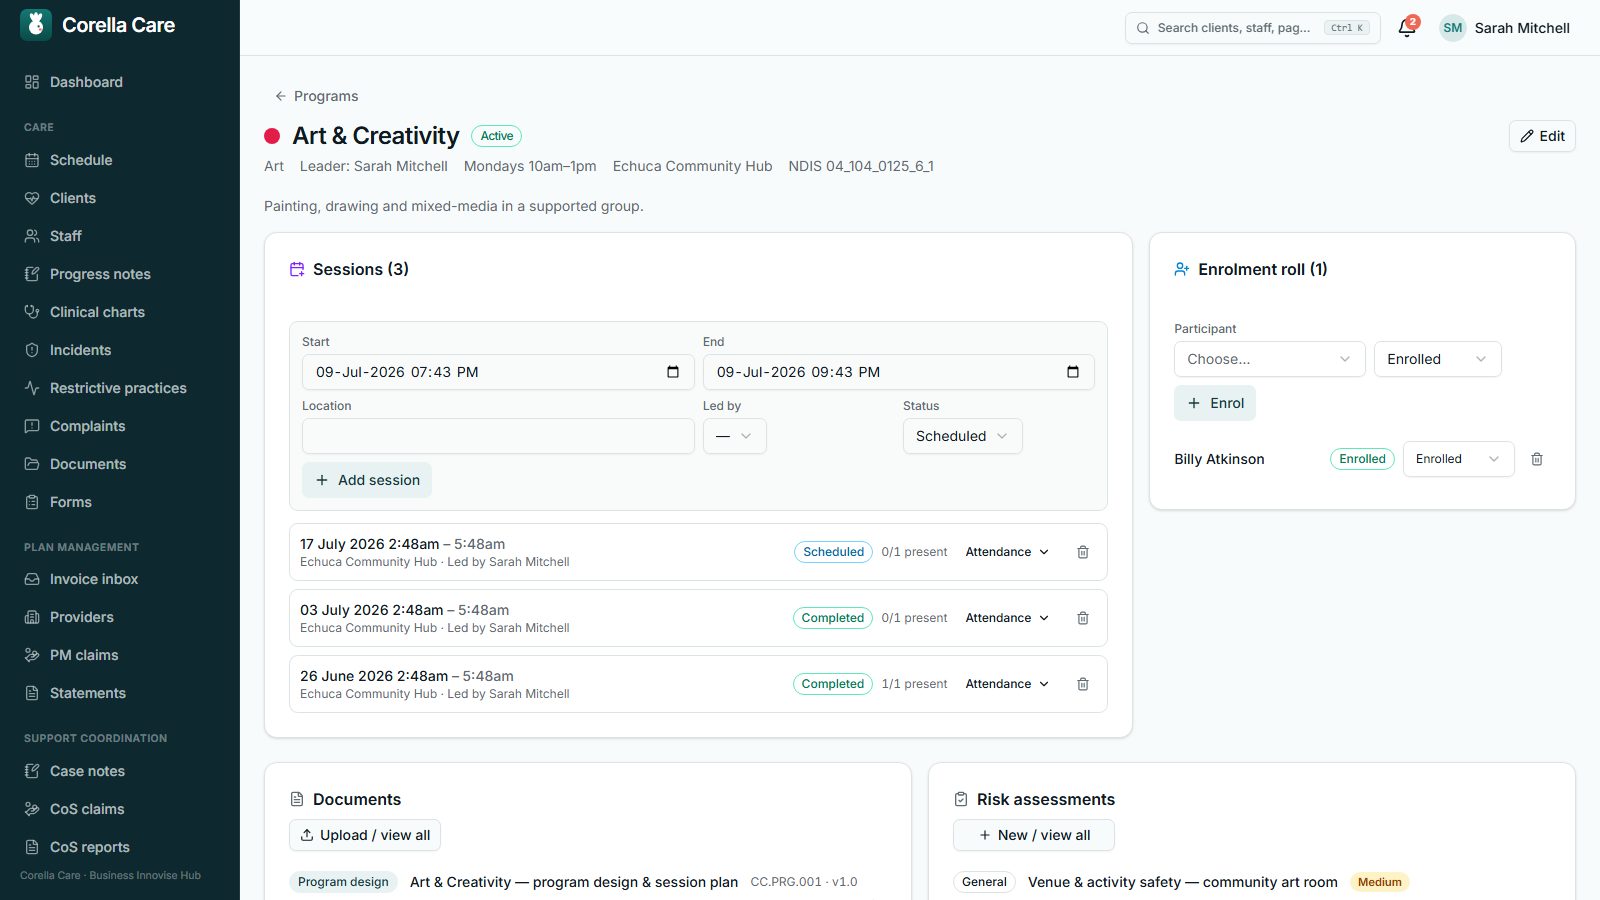Change Billy Atkinson's Enrolled status dropdown
This screenshot has height=900, width=1600.
pyautogui.click(x=1458, y=459)
